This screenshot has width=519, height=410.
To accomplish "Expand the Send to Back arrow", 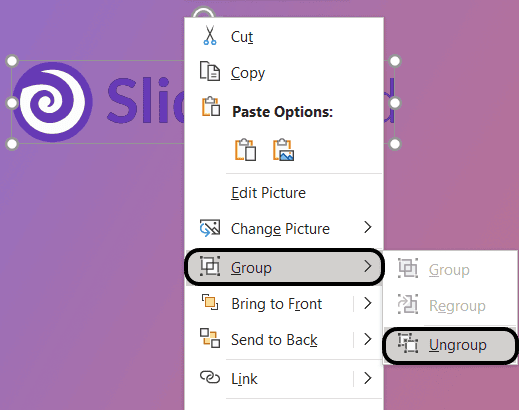I will click(x=368, y=339).
